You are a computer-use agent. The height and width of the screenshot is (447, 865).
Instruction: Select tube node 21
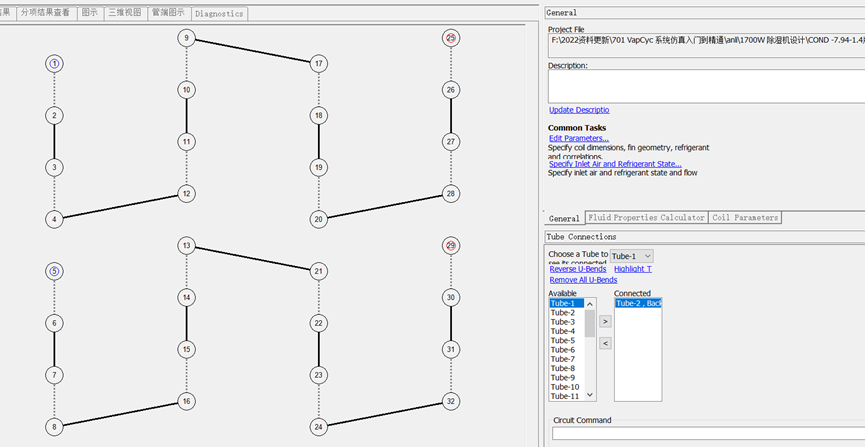[x=318, y=272]
